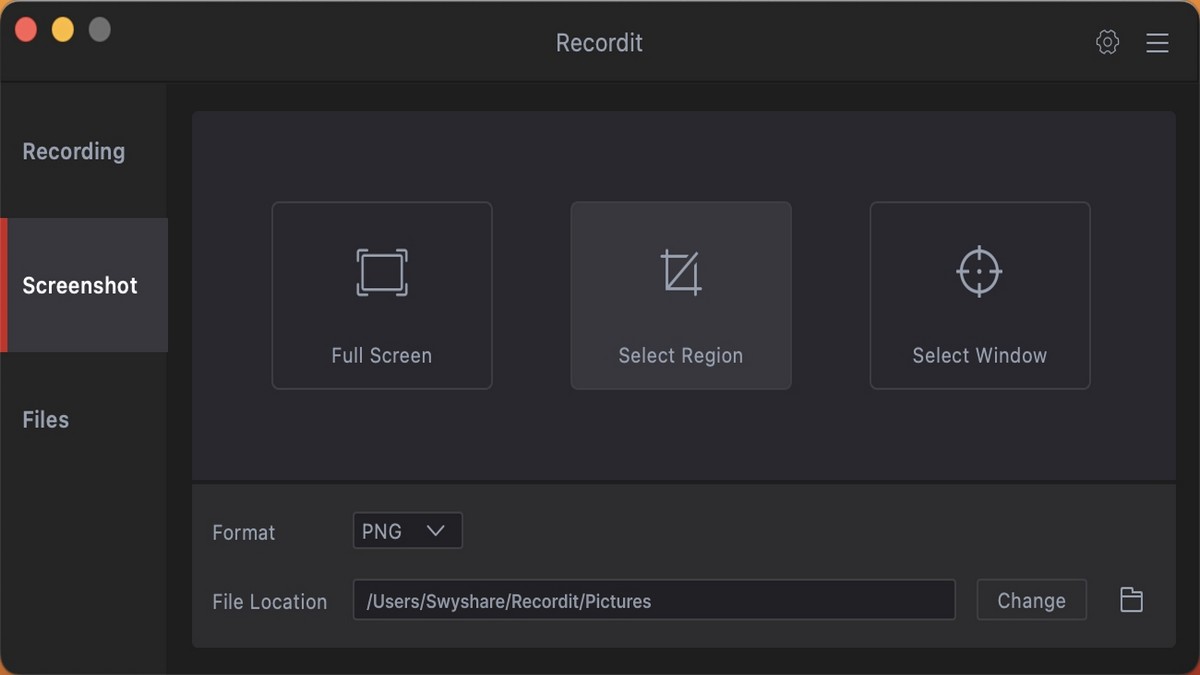
Task: Minimize the Recordit window
Action: (x=63, y=30)
